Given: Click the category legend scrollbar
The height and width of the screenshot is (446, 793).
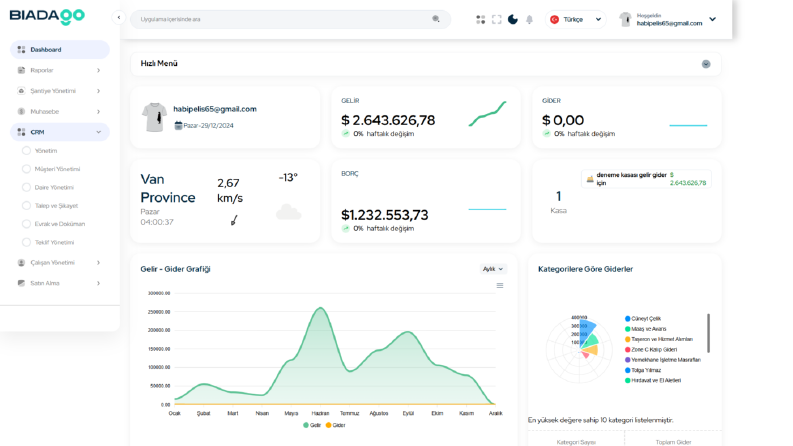Looking at the screenshot, I should click(709, 333).
